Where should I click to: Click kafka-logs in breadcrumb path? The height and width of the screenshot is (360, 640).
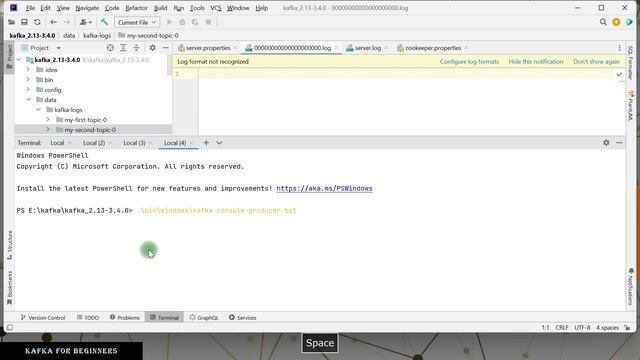[x=97, y=36]
